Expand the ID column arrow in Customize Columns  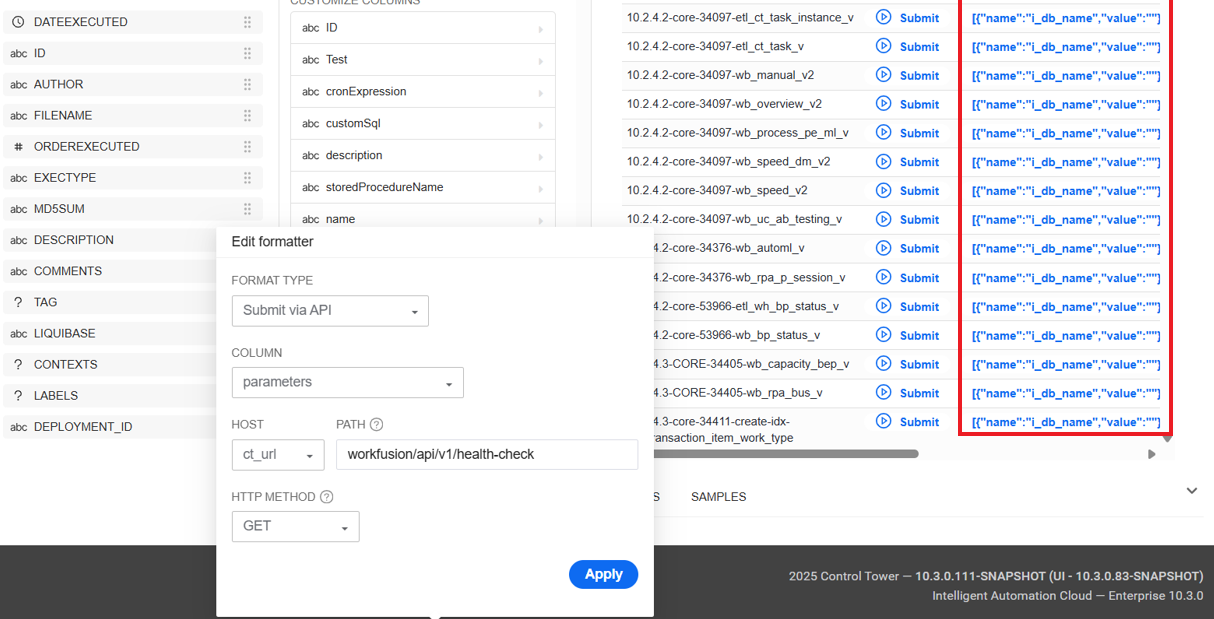[x=540, y=29]
